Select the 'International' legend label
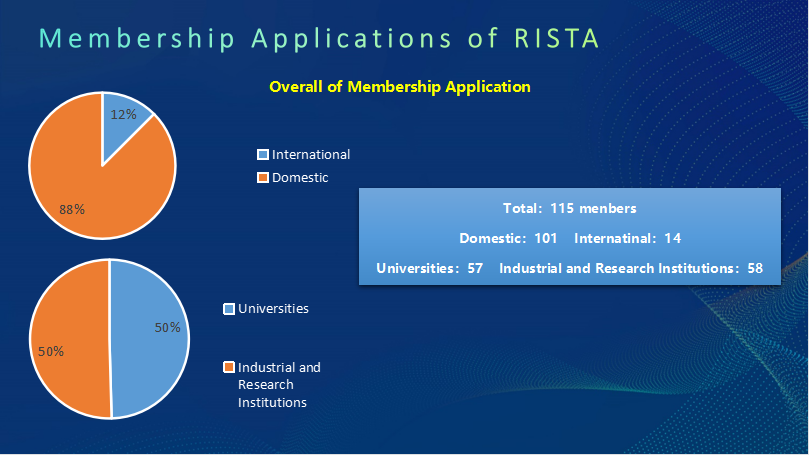809x455 pixels. click(x=311, y=154)
